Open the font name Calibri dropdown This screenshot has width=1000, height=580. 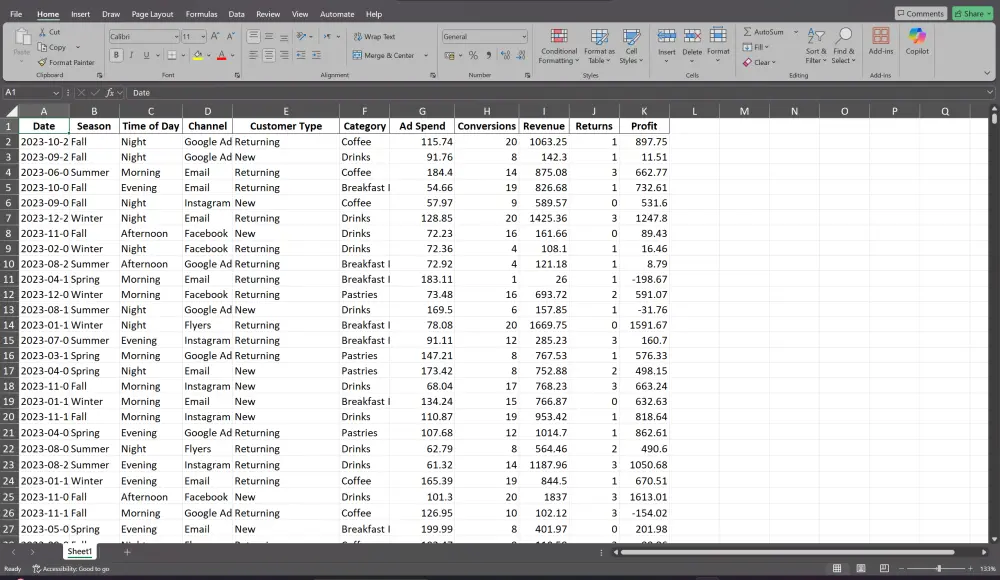point(177,37)
